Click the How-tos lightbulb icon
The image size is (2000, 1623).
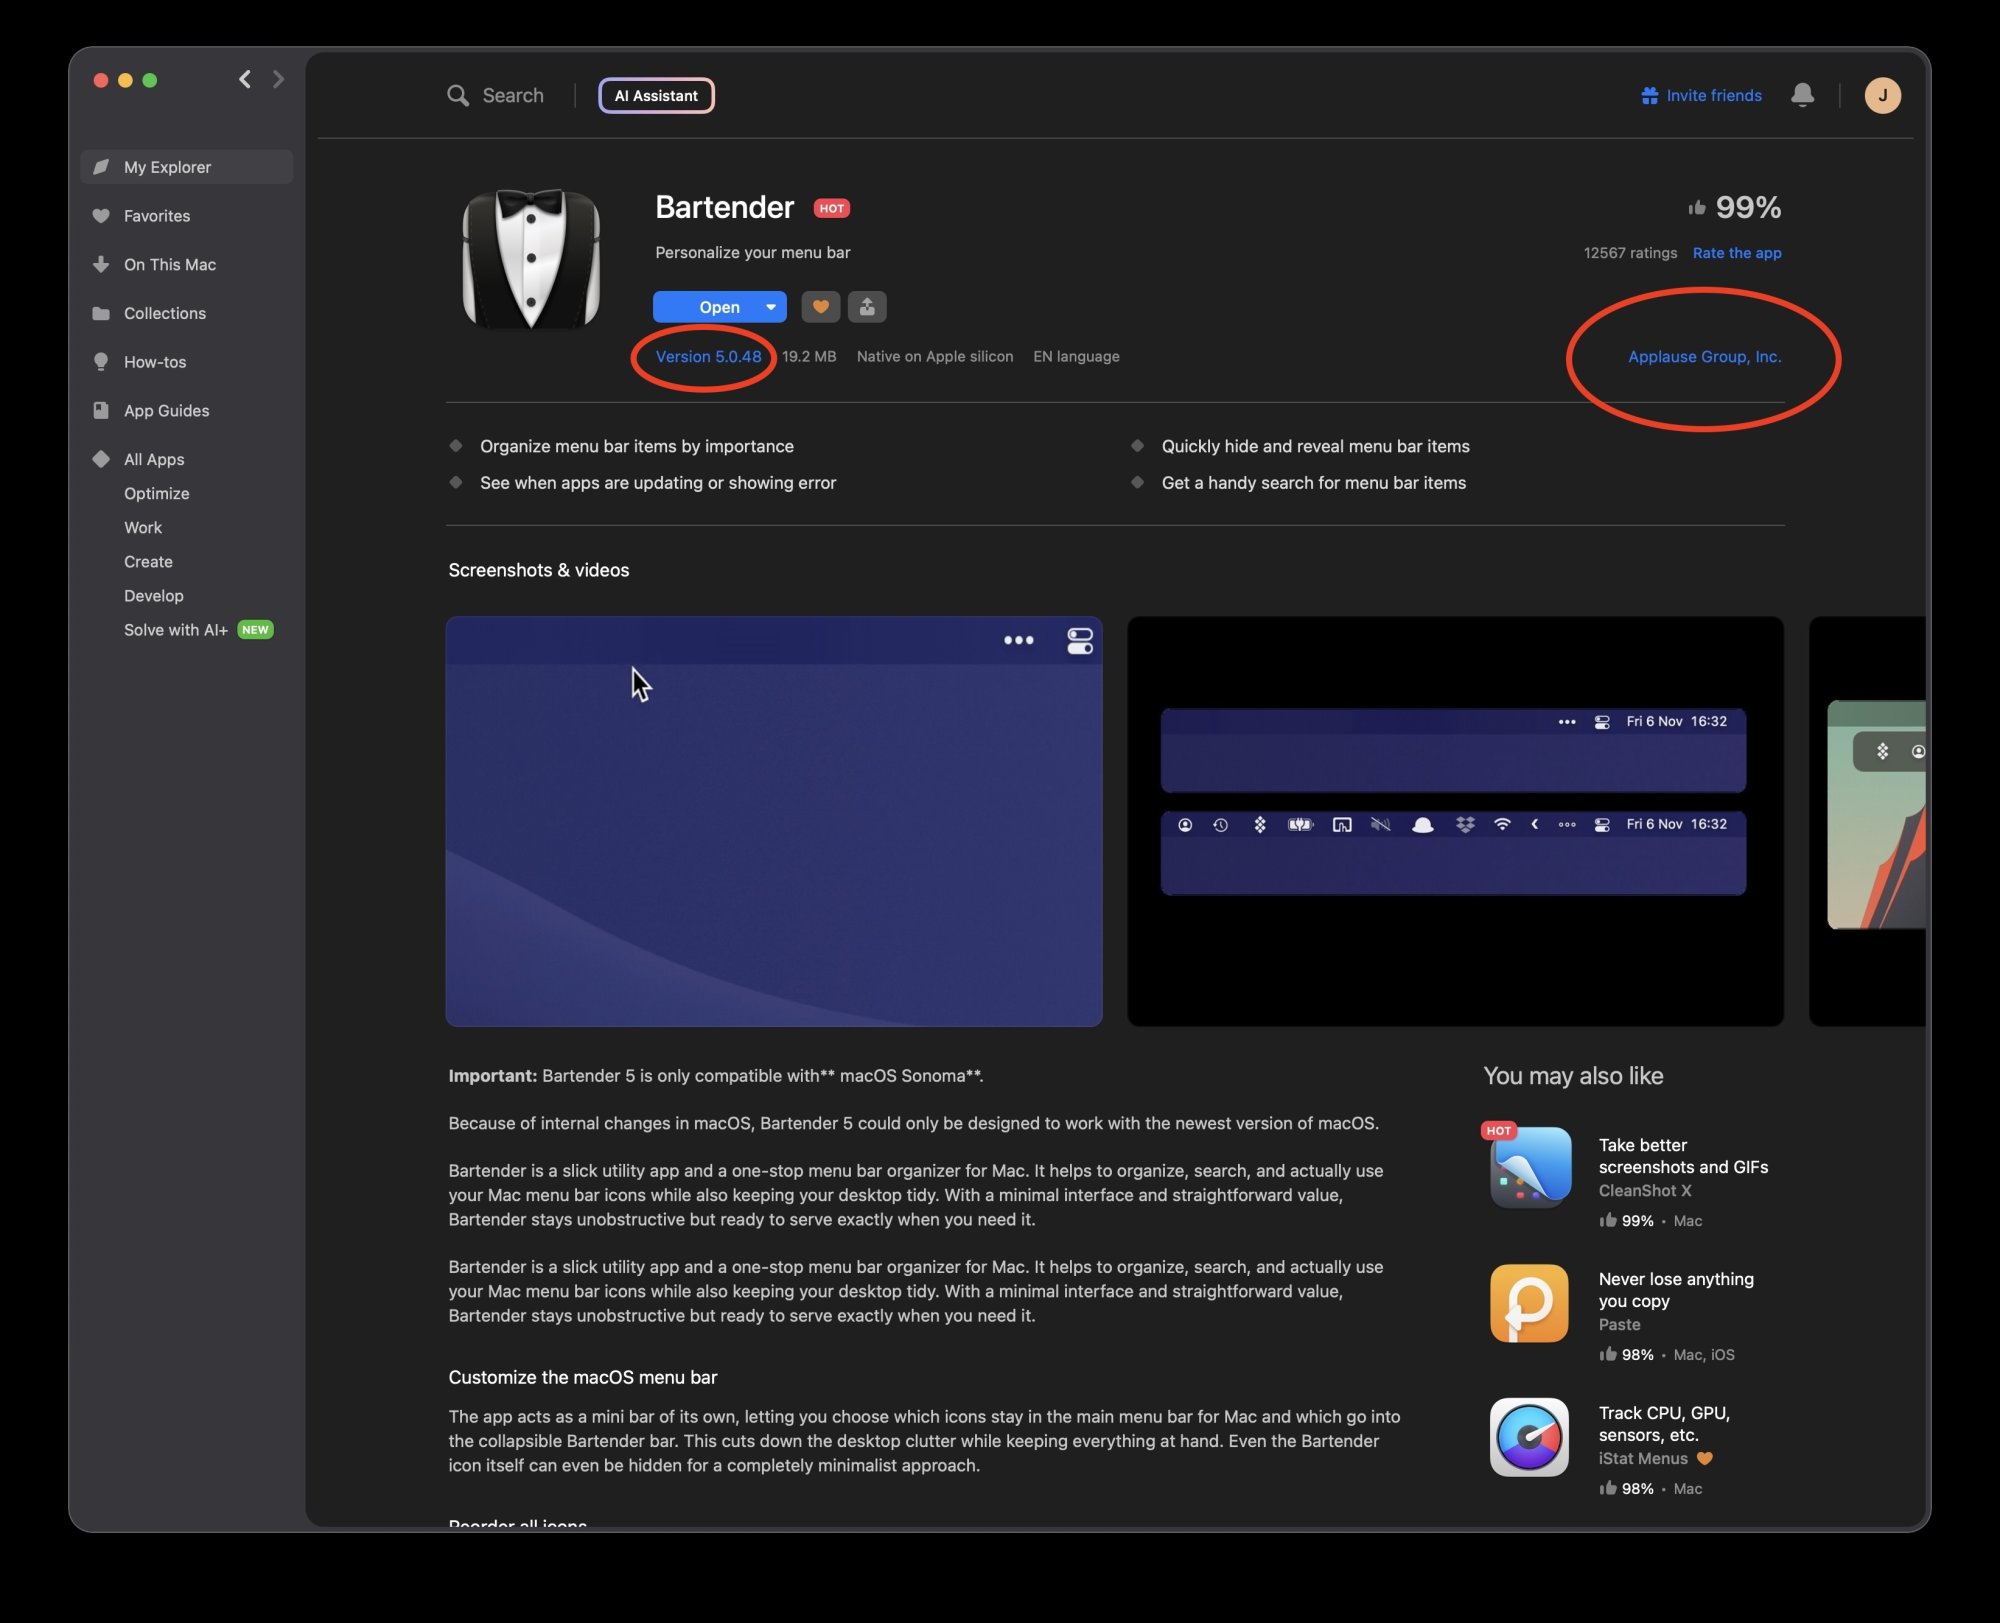[101, 362]
